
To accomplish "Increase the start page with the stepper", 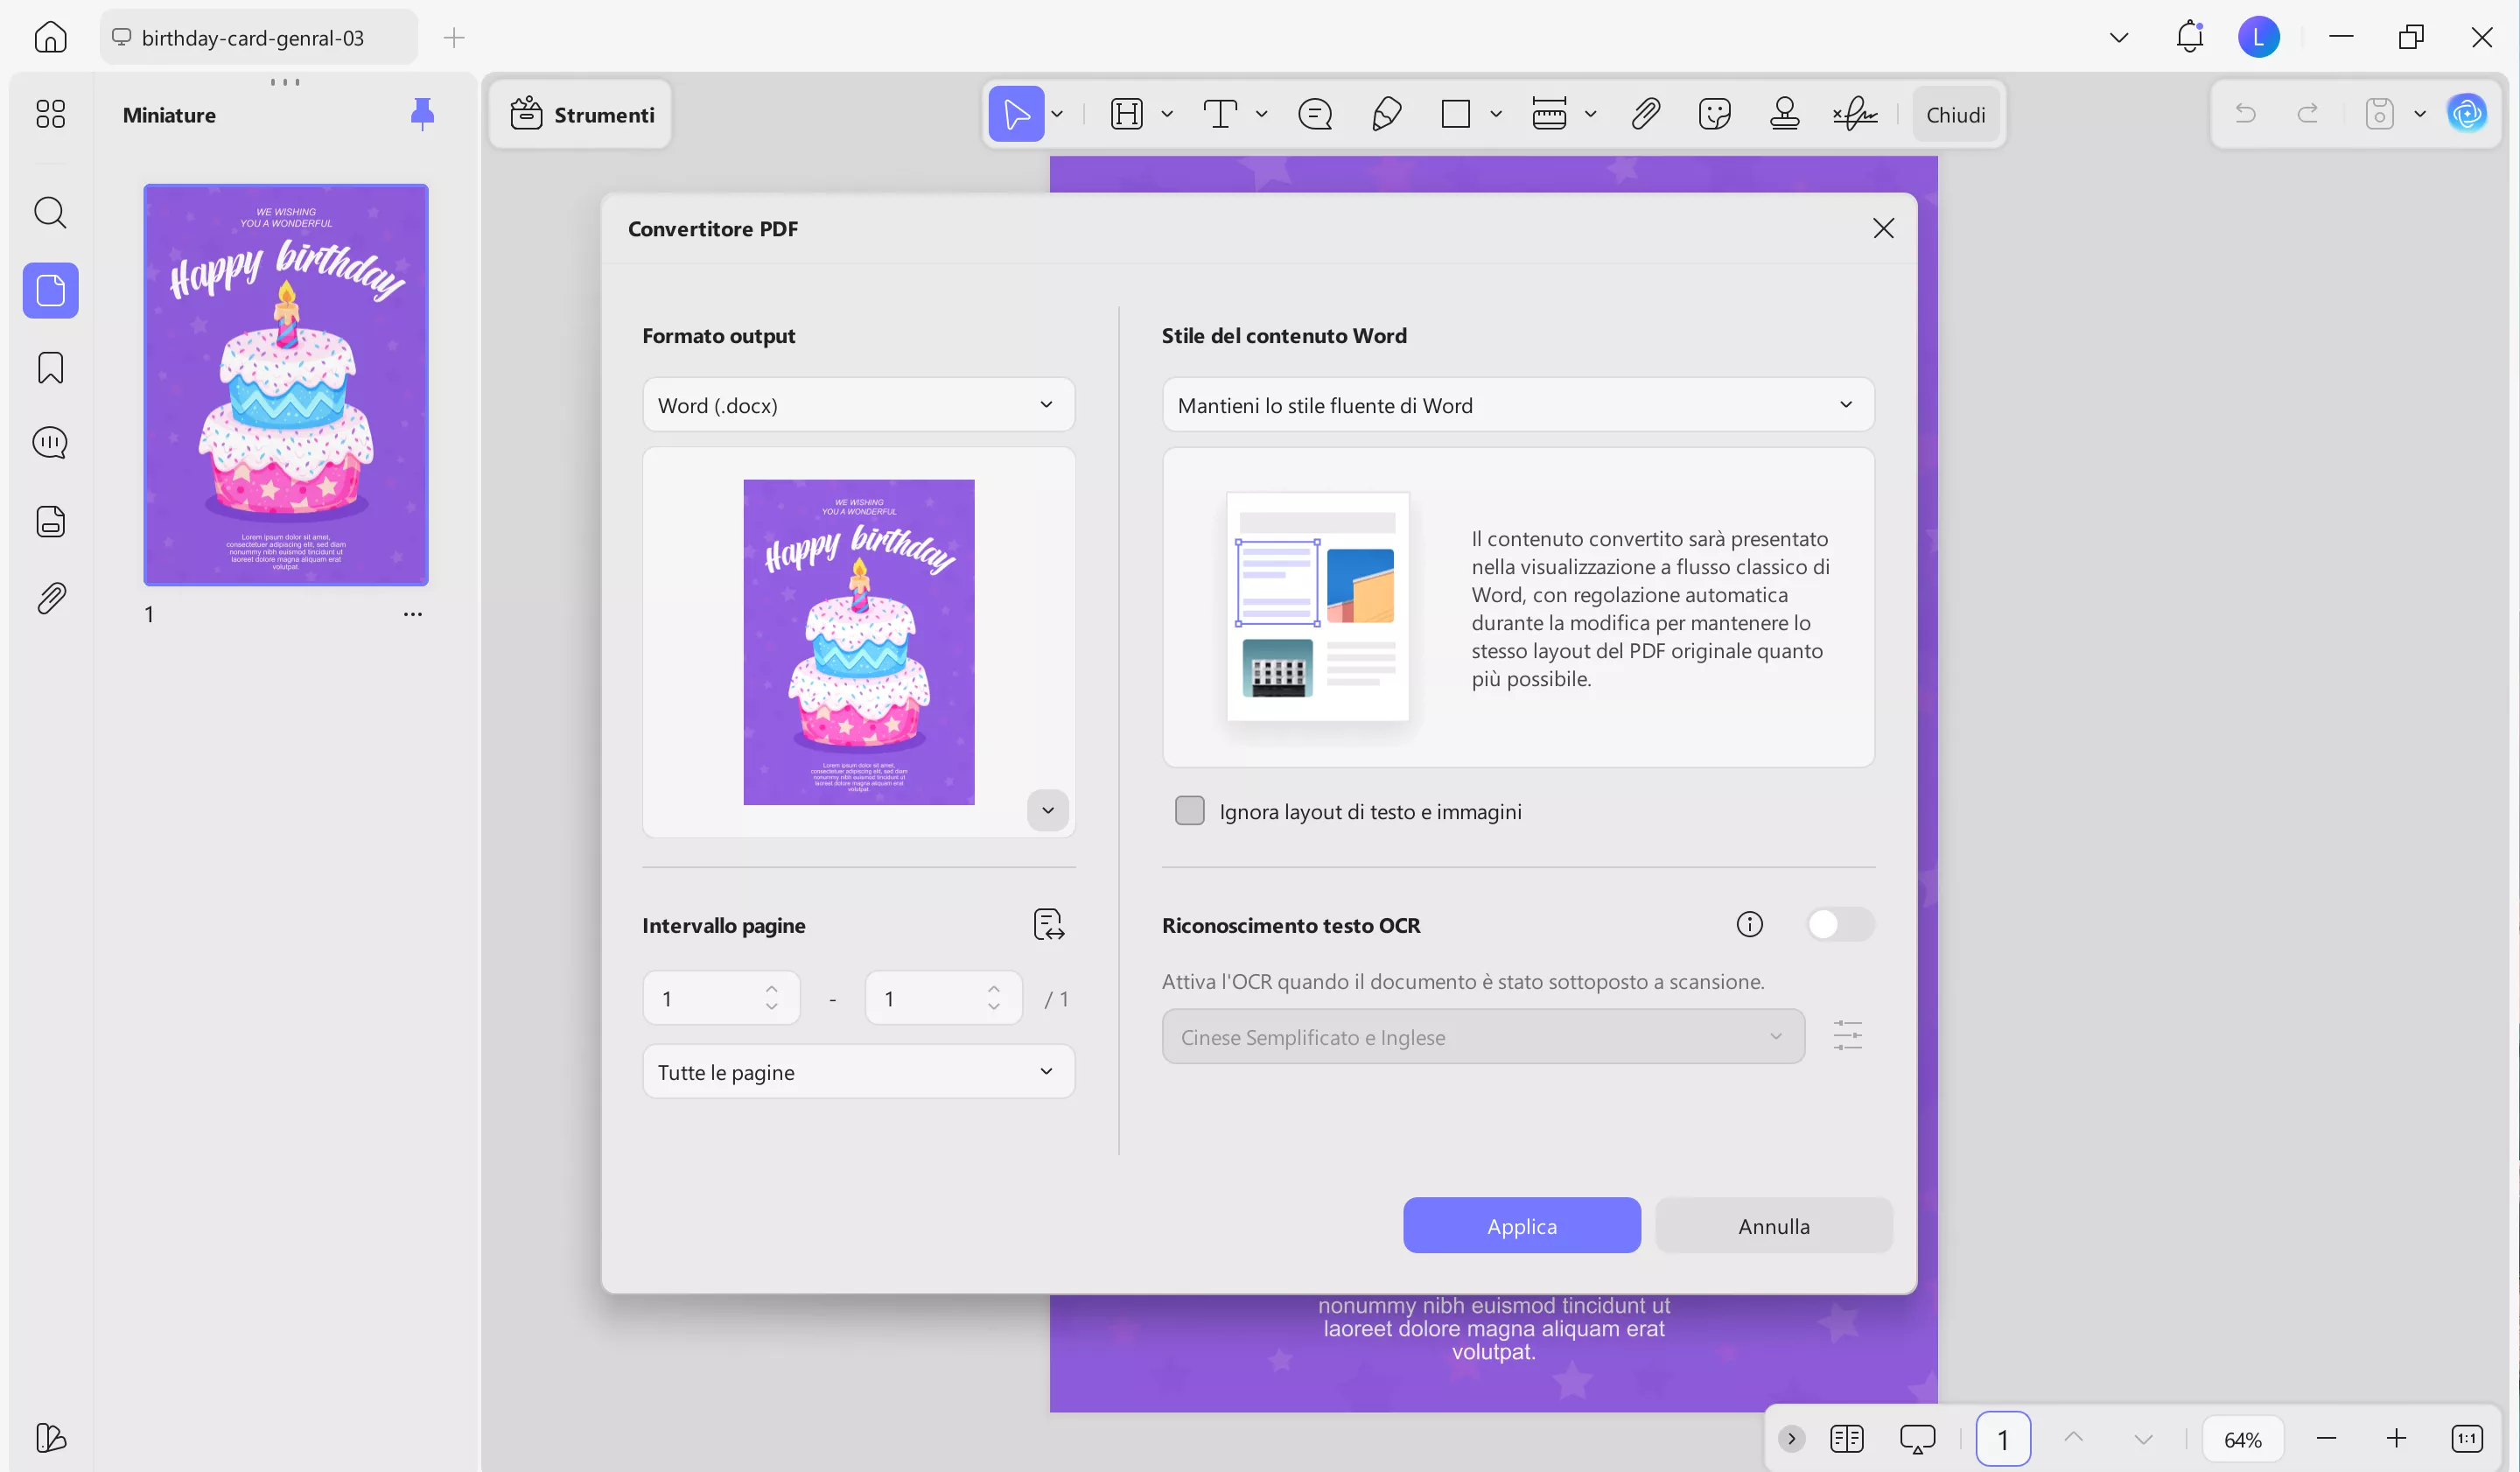I will [x=771, y=990].
